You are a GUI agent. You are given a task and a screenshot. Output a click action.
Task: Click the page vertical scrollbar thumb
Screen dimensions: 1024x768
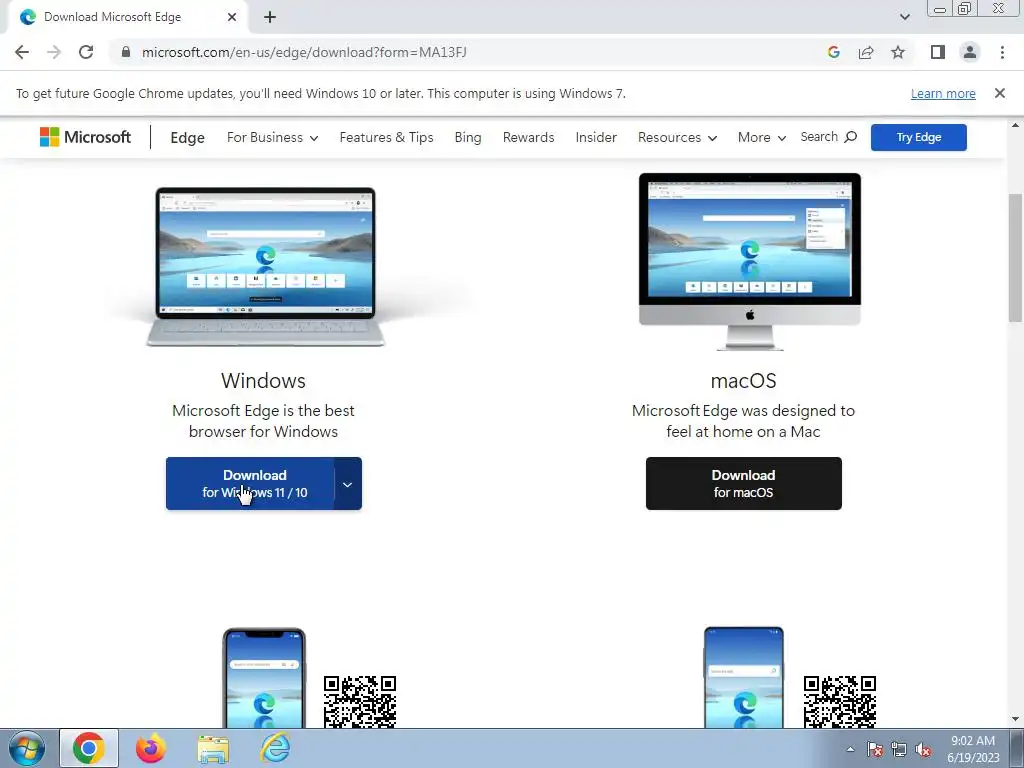(1015, 257)
